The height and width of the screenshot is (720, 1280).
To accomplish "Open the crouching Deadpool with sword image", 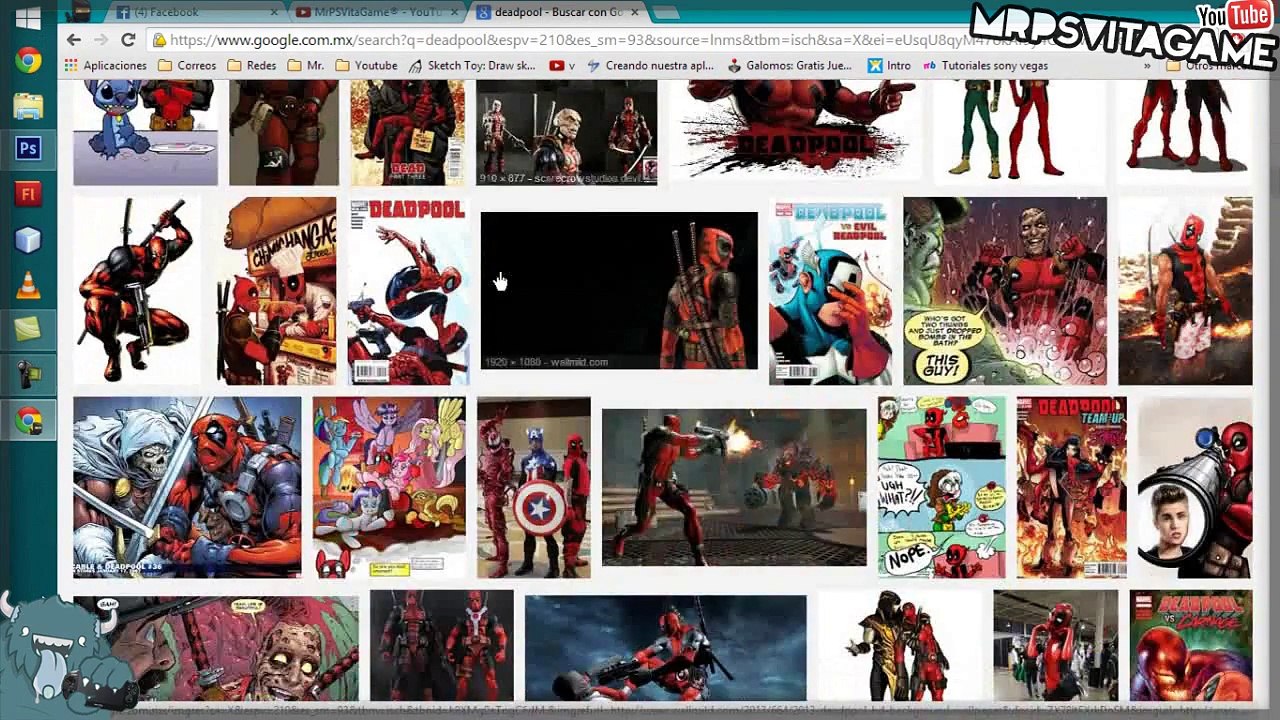I will 137,291.
